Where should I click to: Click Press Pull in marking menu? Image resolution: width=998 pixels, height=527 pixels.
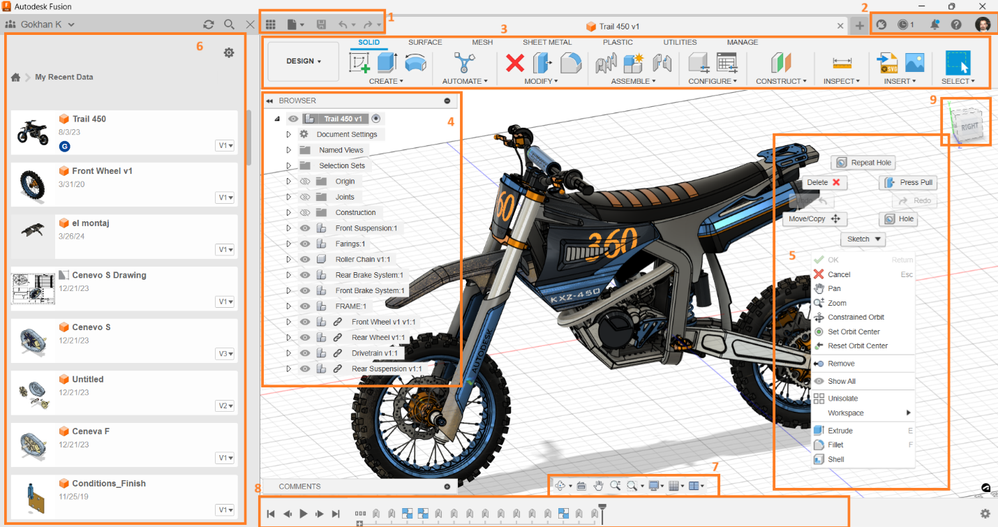click(908, 182)
